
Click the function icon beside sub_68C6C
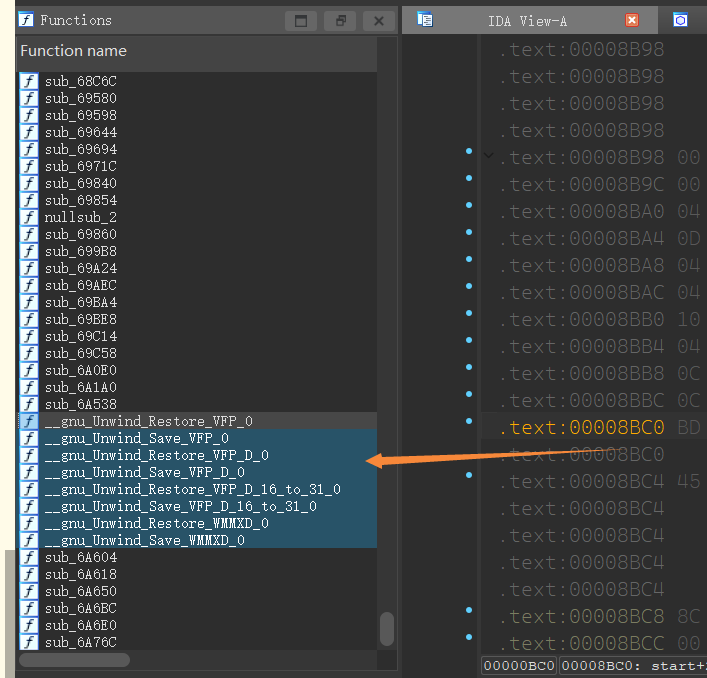pyautogui.click(x=29, y=81)
